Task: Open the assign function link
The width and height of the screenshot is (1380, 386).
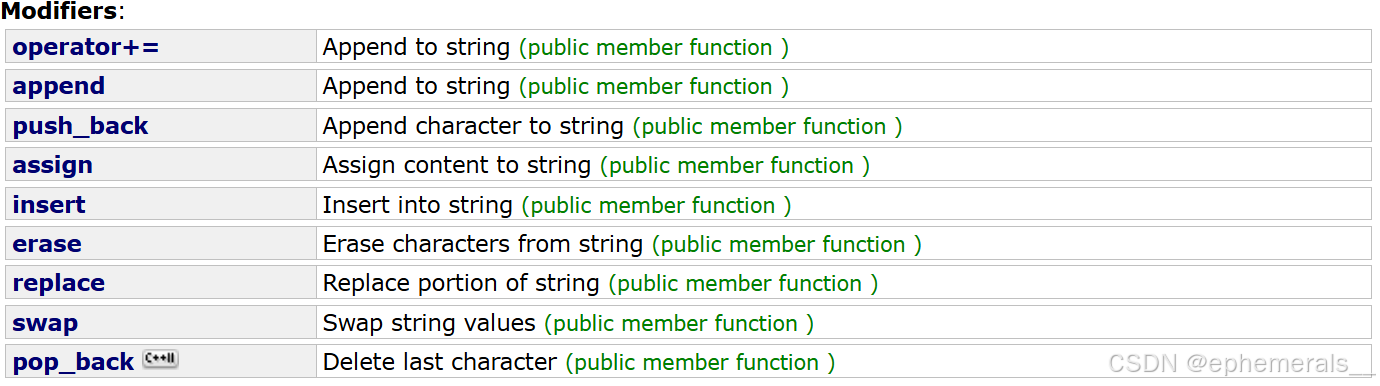Action: [52, 165]
